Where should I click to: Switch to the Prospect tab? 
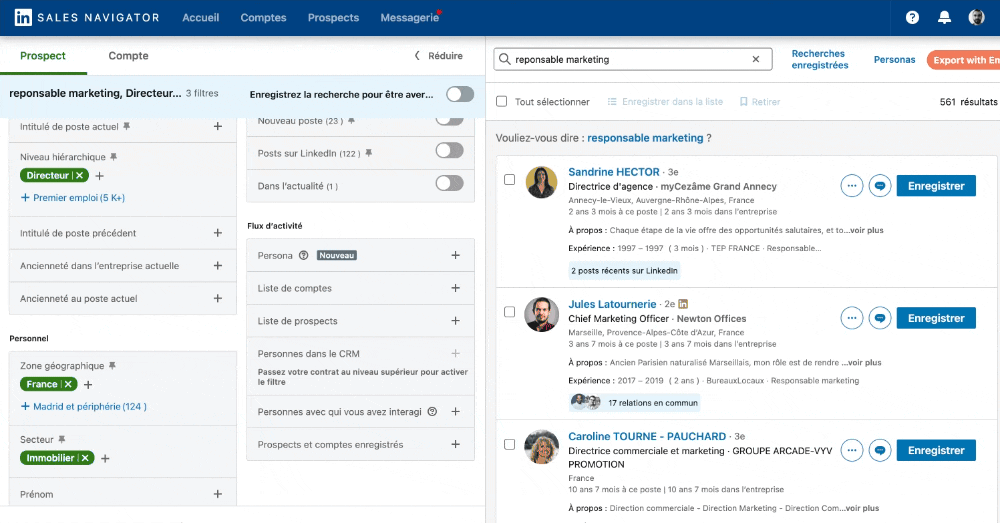pyautogui.click(x=43, y=55)
